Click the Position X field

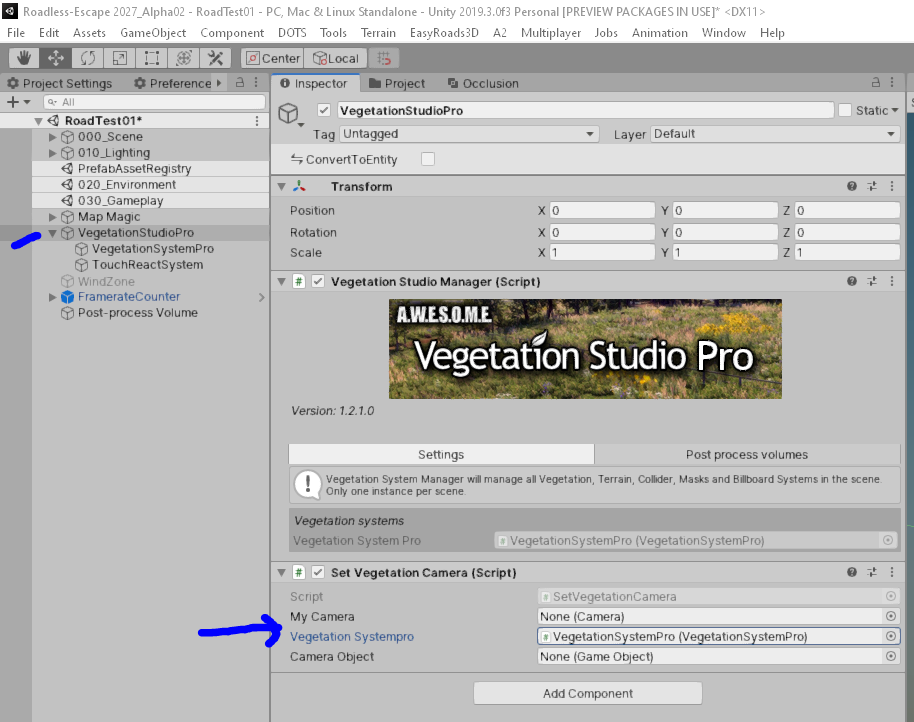(602, 210)
